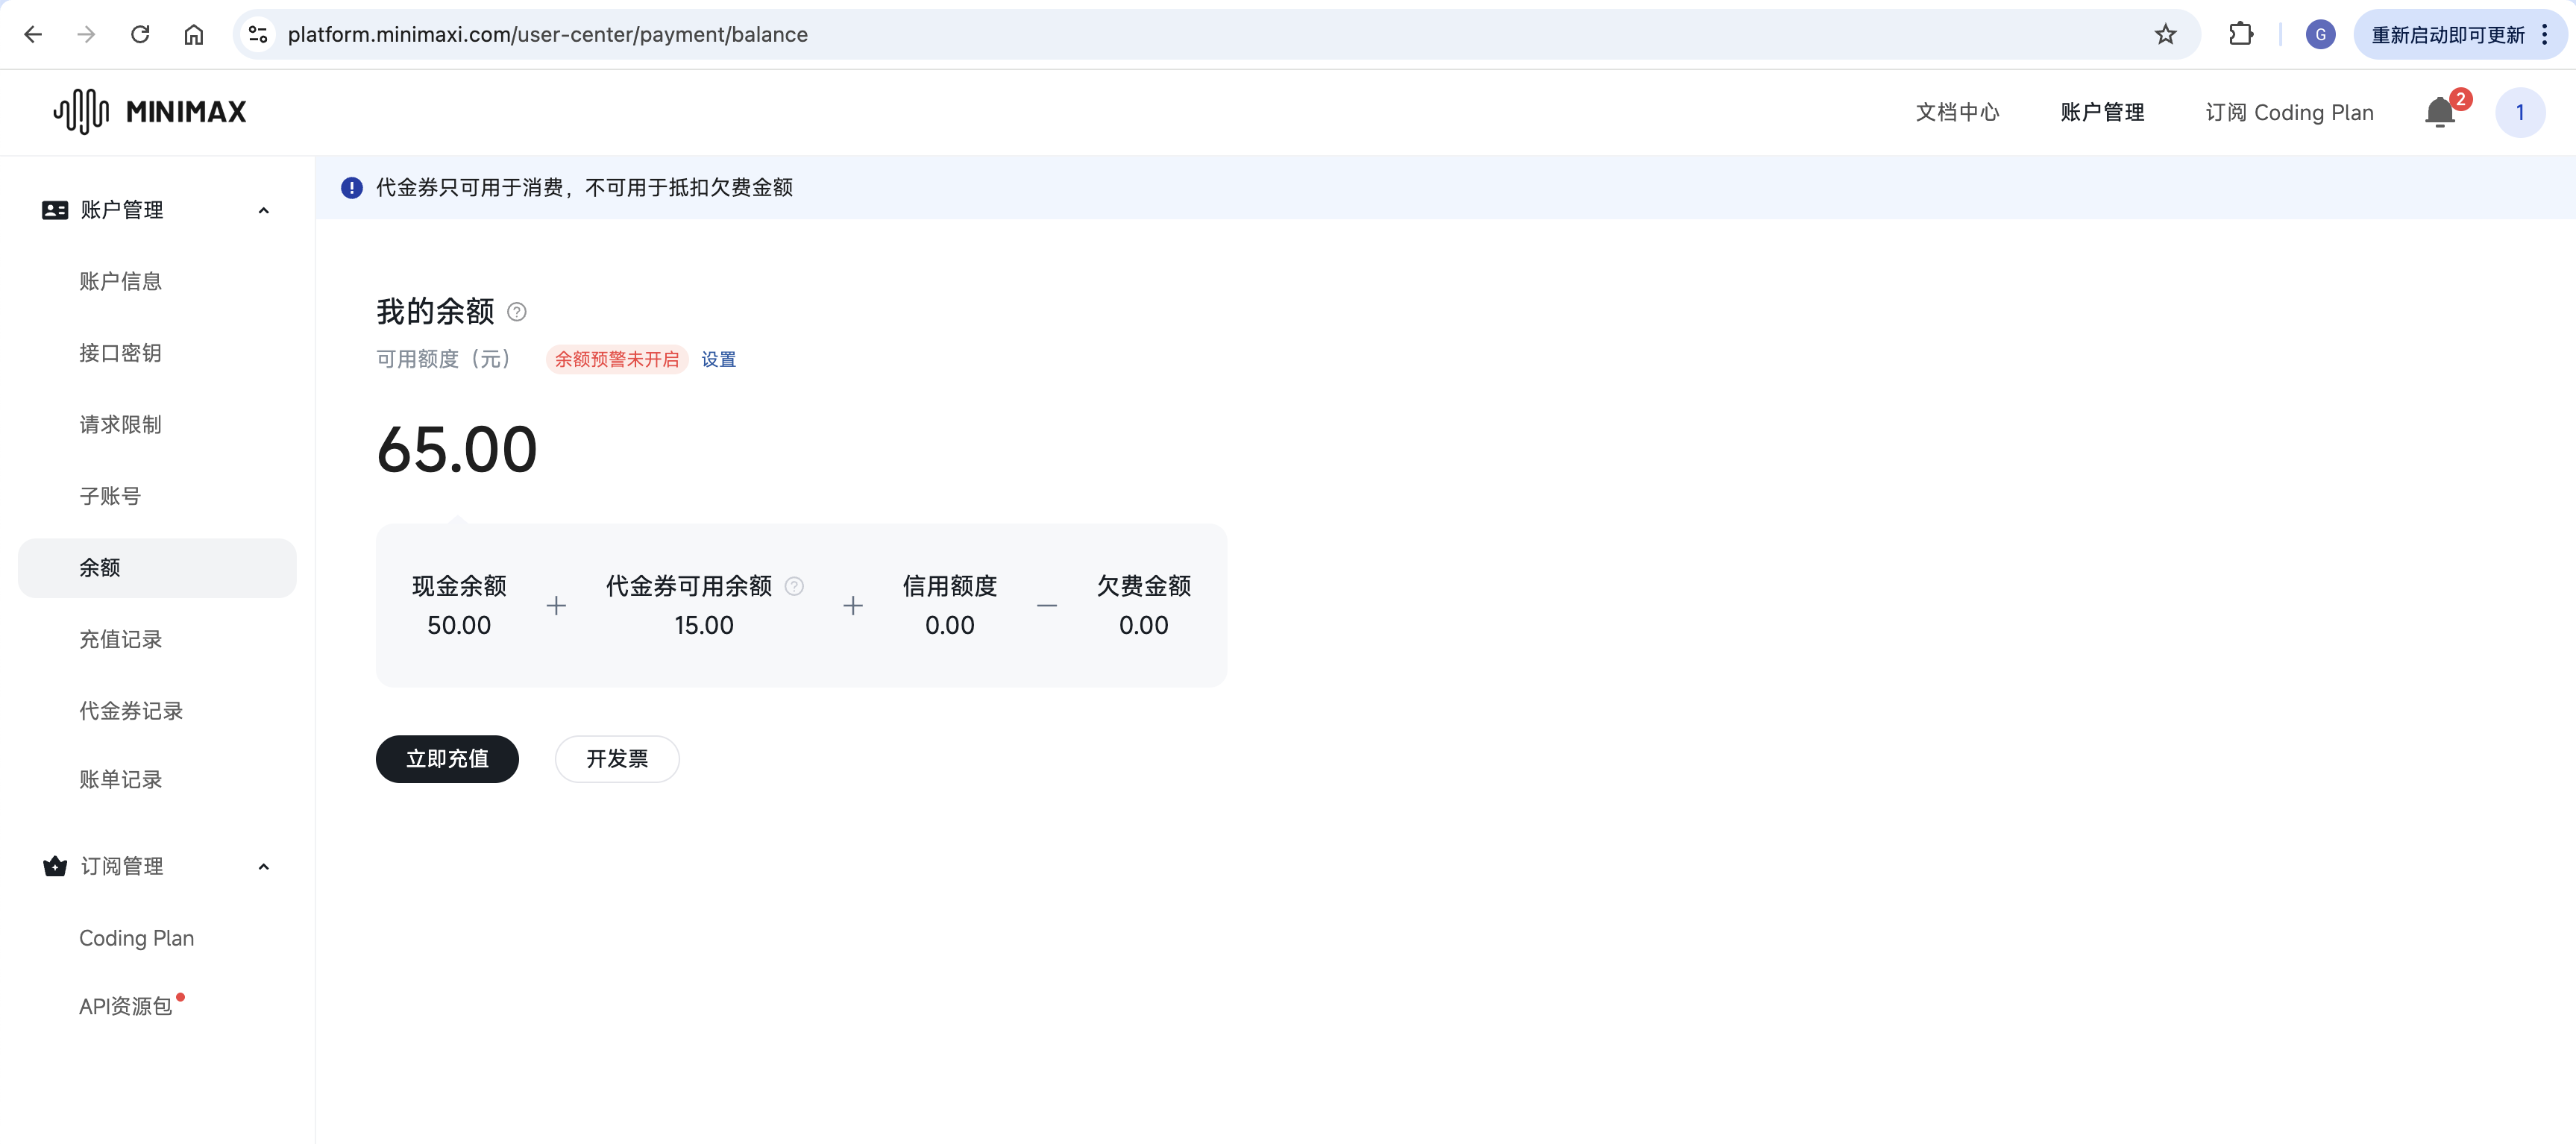Viewport: 2576px width, 1144px height.
Task: Open user avatar circle labeled 1
Action: (x=2519, y=112)
